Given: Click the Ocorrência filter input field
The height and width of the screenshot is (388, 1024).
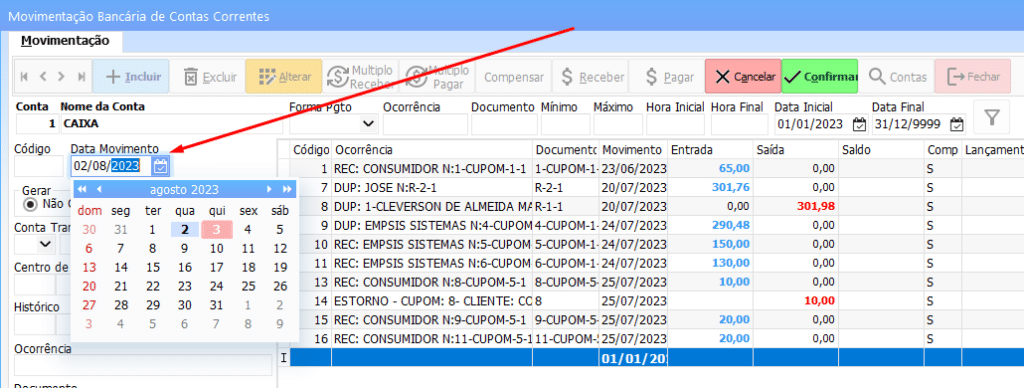Looking at the screenshot, I should (x=425, y=124).
